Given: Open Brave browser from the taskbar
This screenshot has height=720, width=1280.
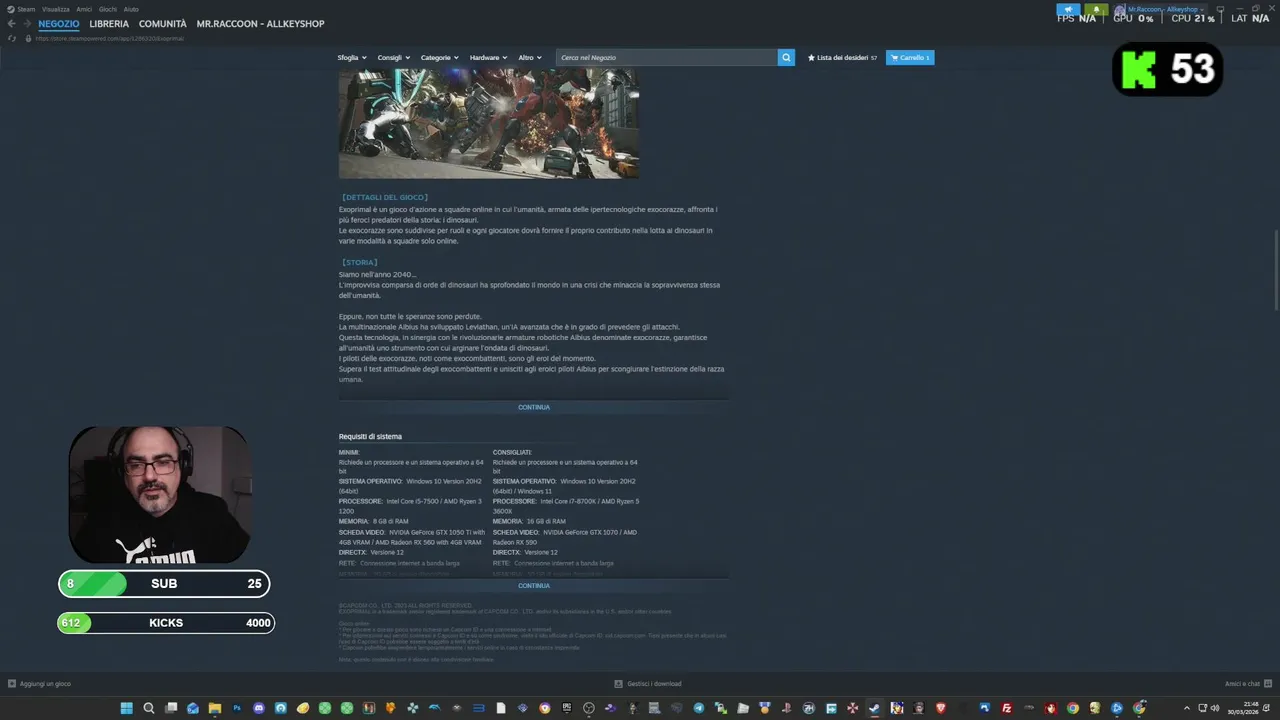Looking at the screenshot, I should pos(940,708).
